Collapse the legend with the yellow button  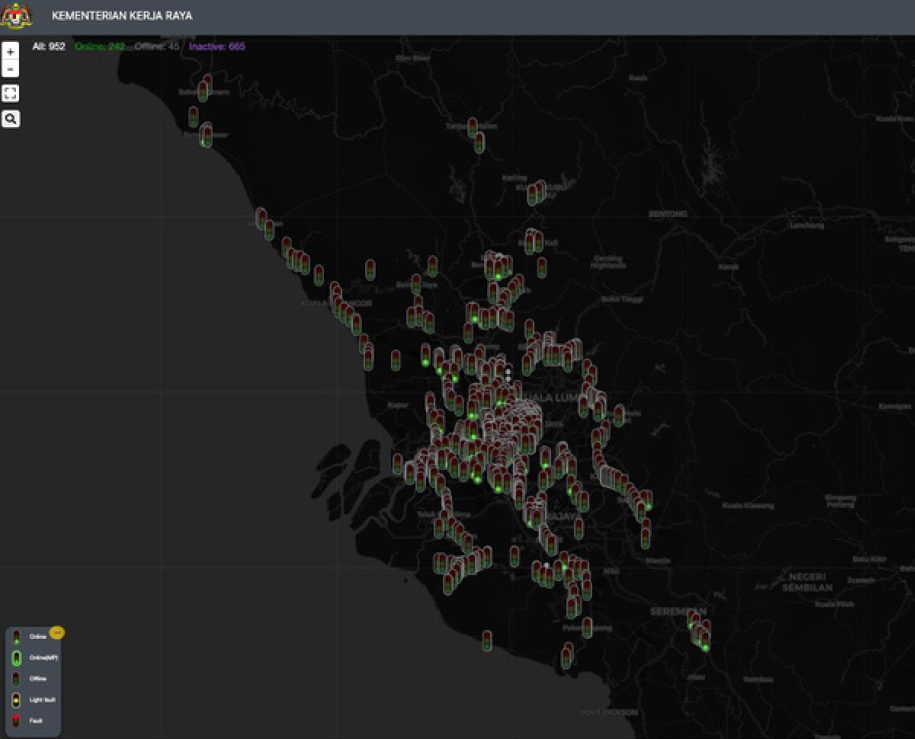pyautogui.click(x=57, y=632)
